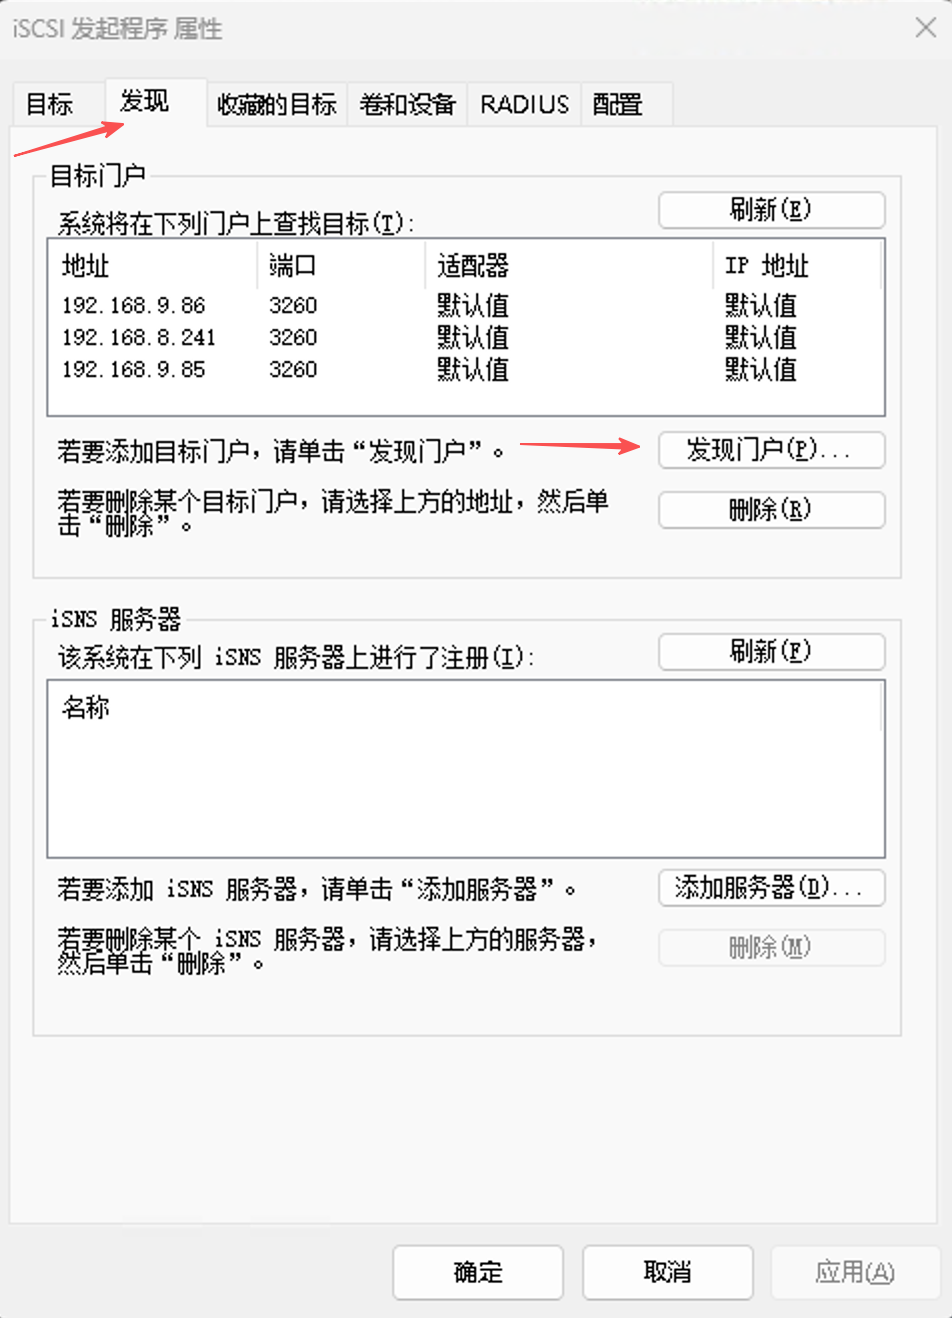
Task: Click 刷新 button for target portals
Action: (771, 210)
